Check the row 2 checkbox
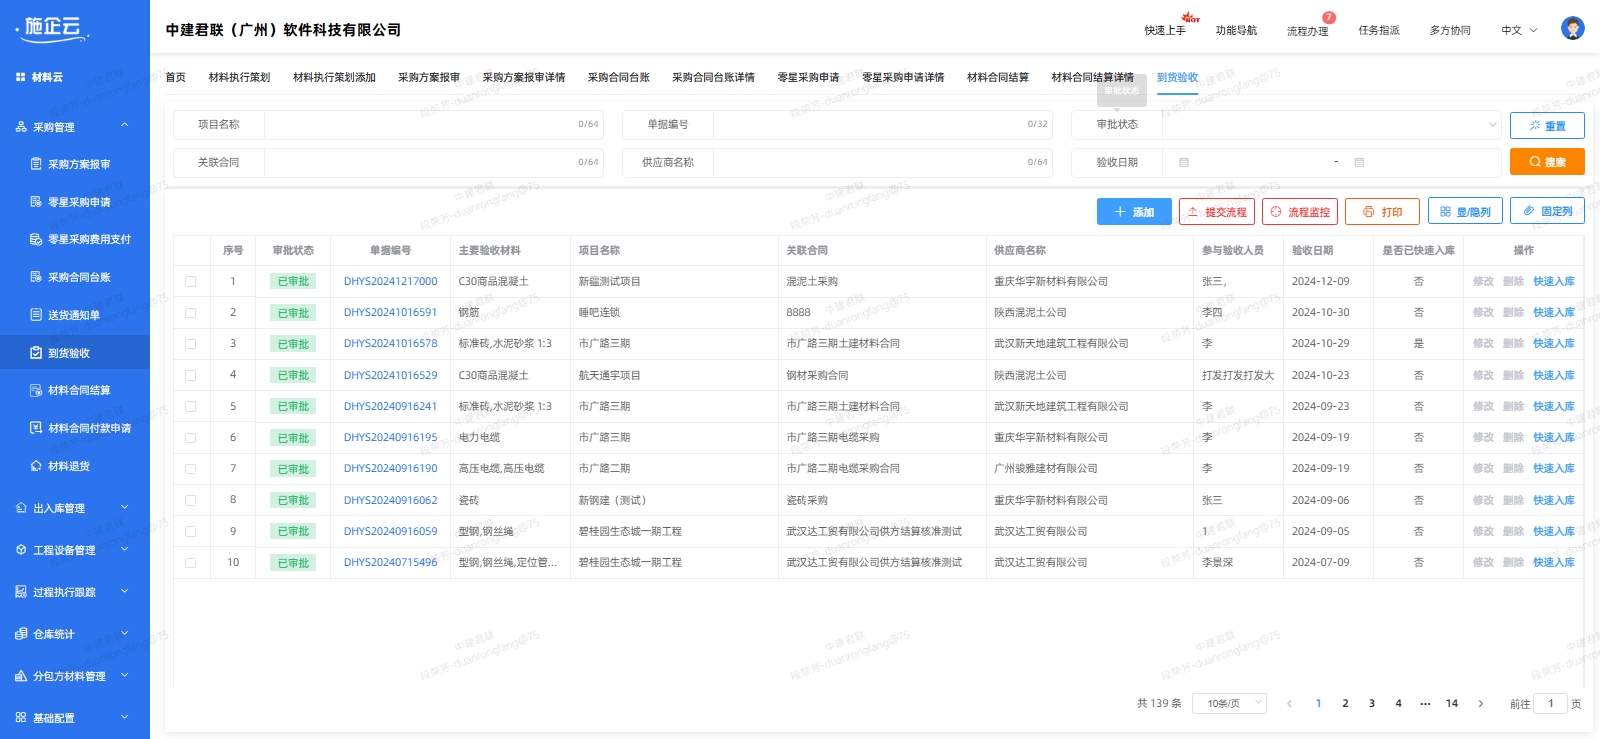Image resolution: width=1600 pixels, height=739 pixels. (x=190, y=313)
